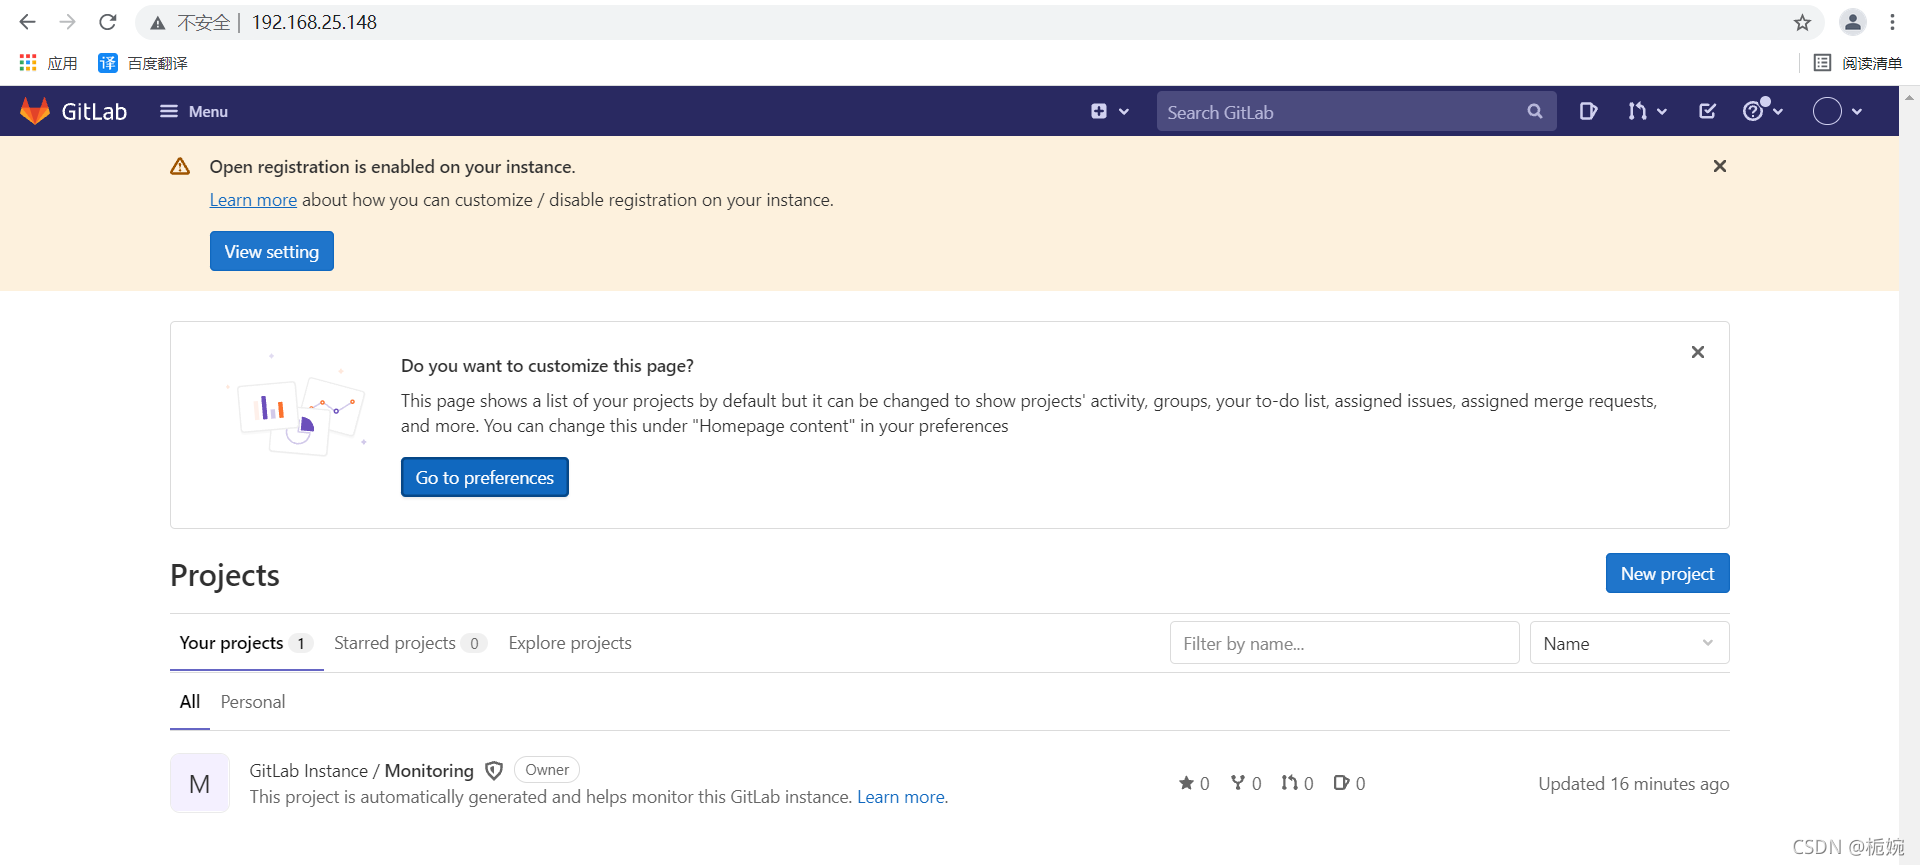This screenshot has height=865, width=1920.
Task: Click the browser forward arrow
Action: click(x=67, y=22)
